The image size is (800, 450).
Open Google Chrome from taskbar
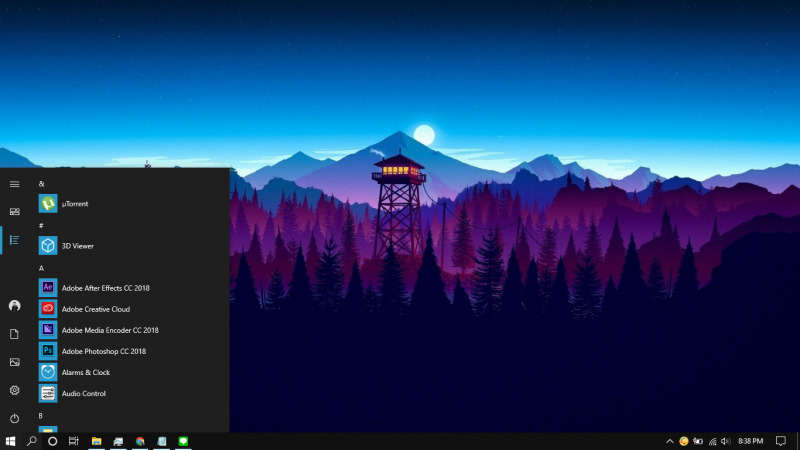point(140,441)
